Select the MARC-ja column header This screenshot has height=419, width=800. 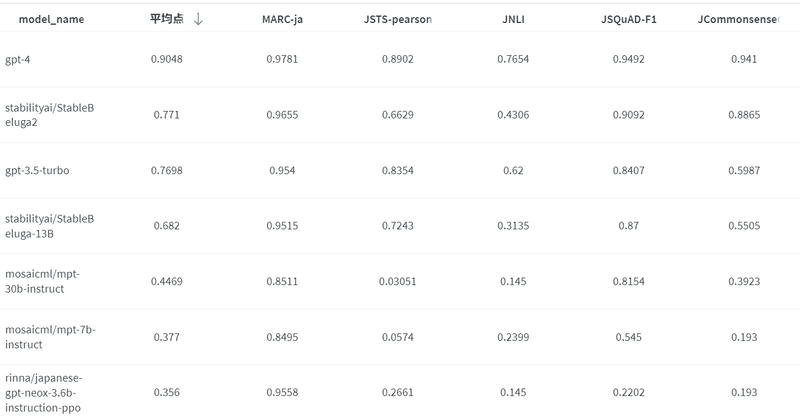[x=282, y=19]
